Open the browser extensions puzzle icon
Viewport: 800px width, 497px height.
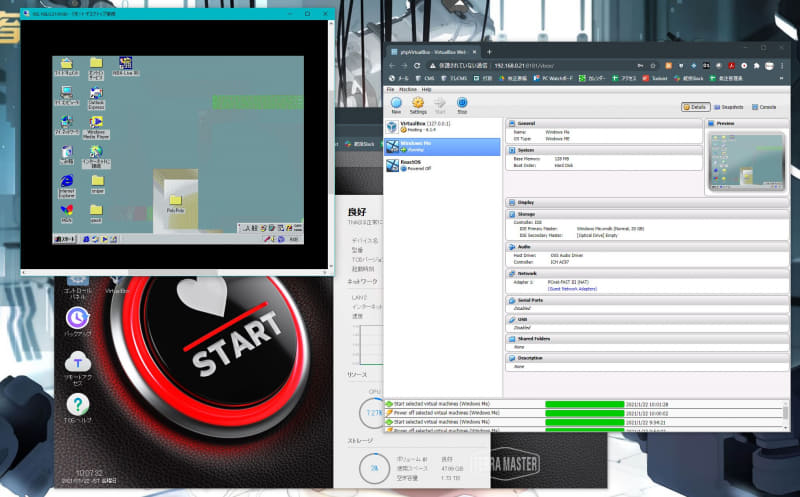(x=757, y=66)
